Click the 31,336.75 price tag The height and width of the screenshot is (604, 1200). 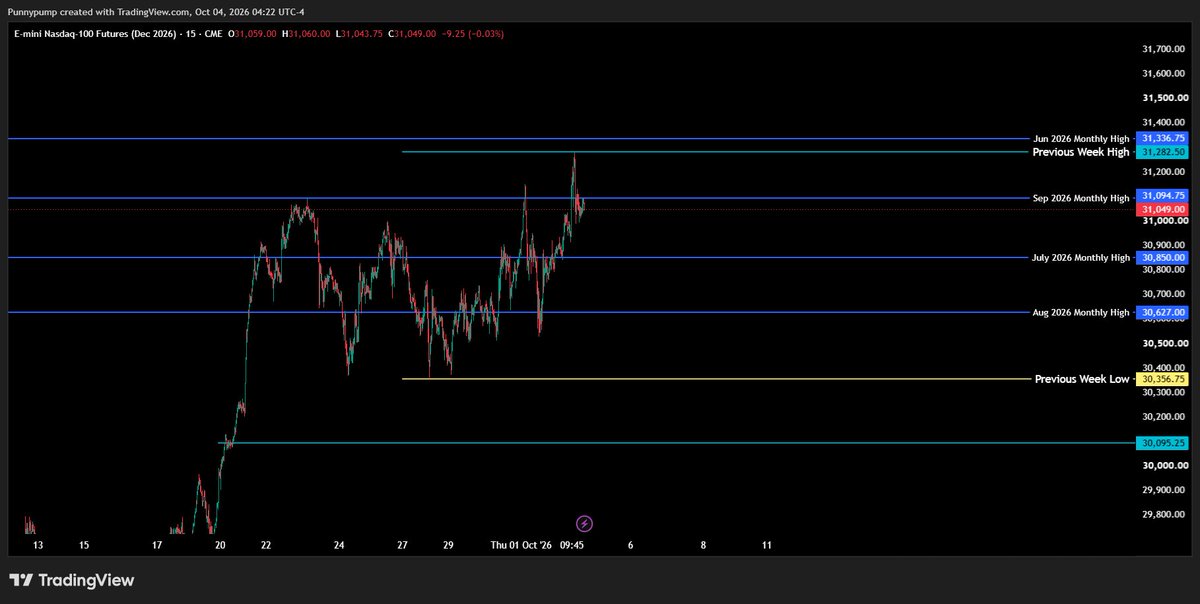[1161, 139]
